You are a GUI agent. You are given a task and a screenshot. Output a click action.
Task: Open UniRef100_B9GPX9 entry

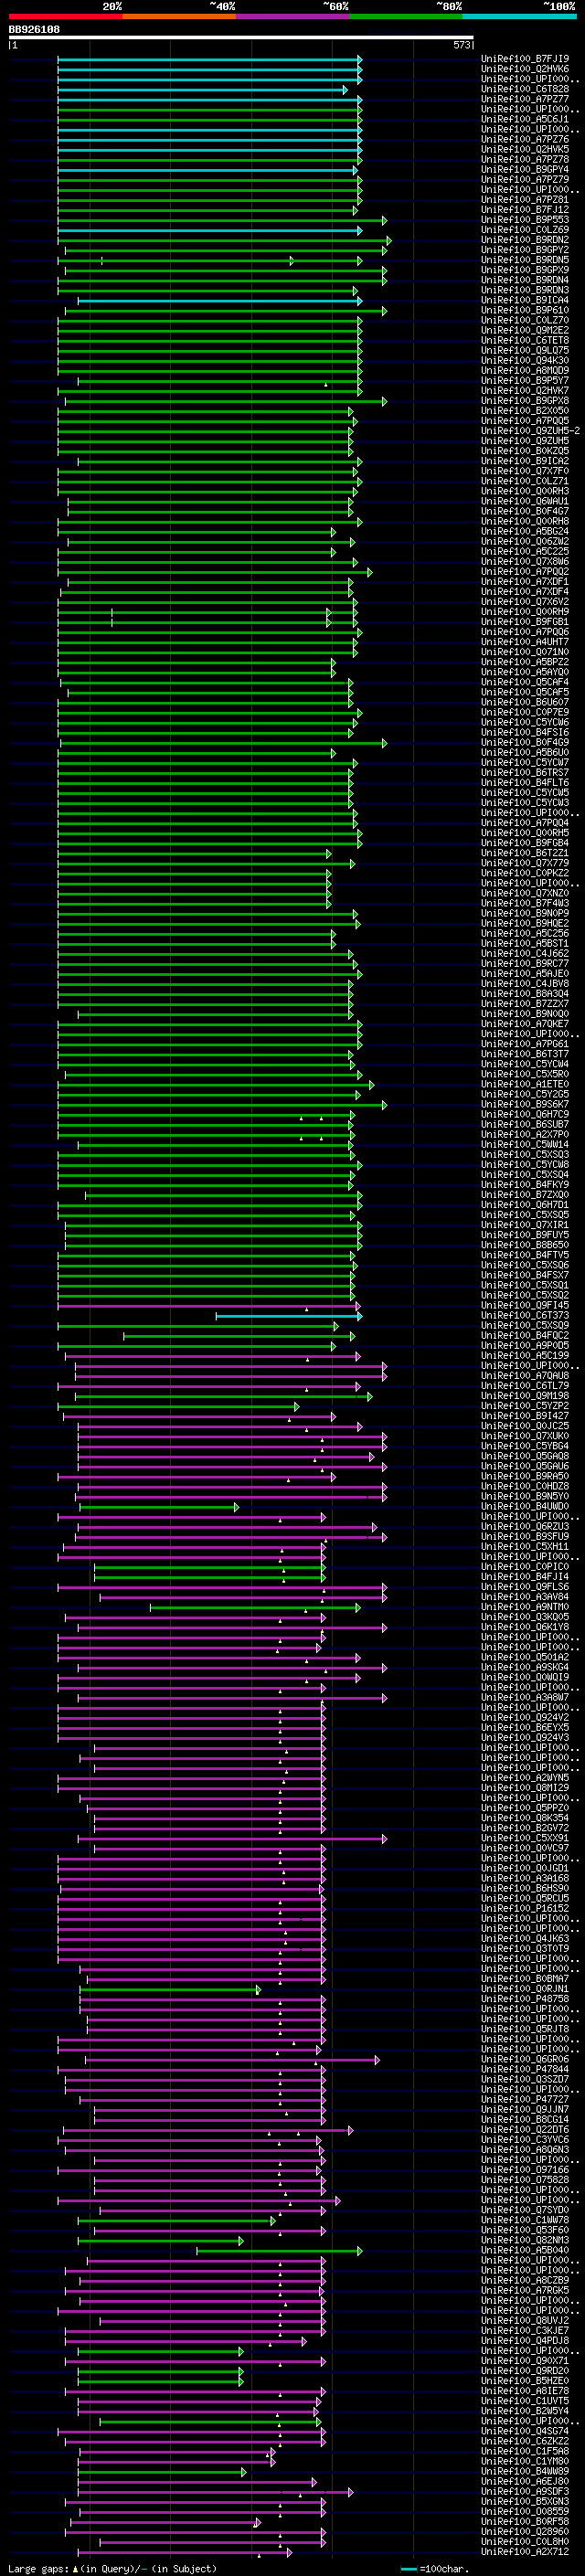525,270
